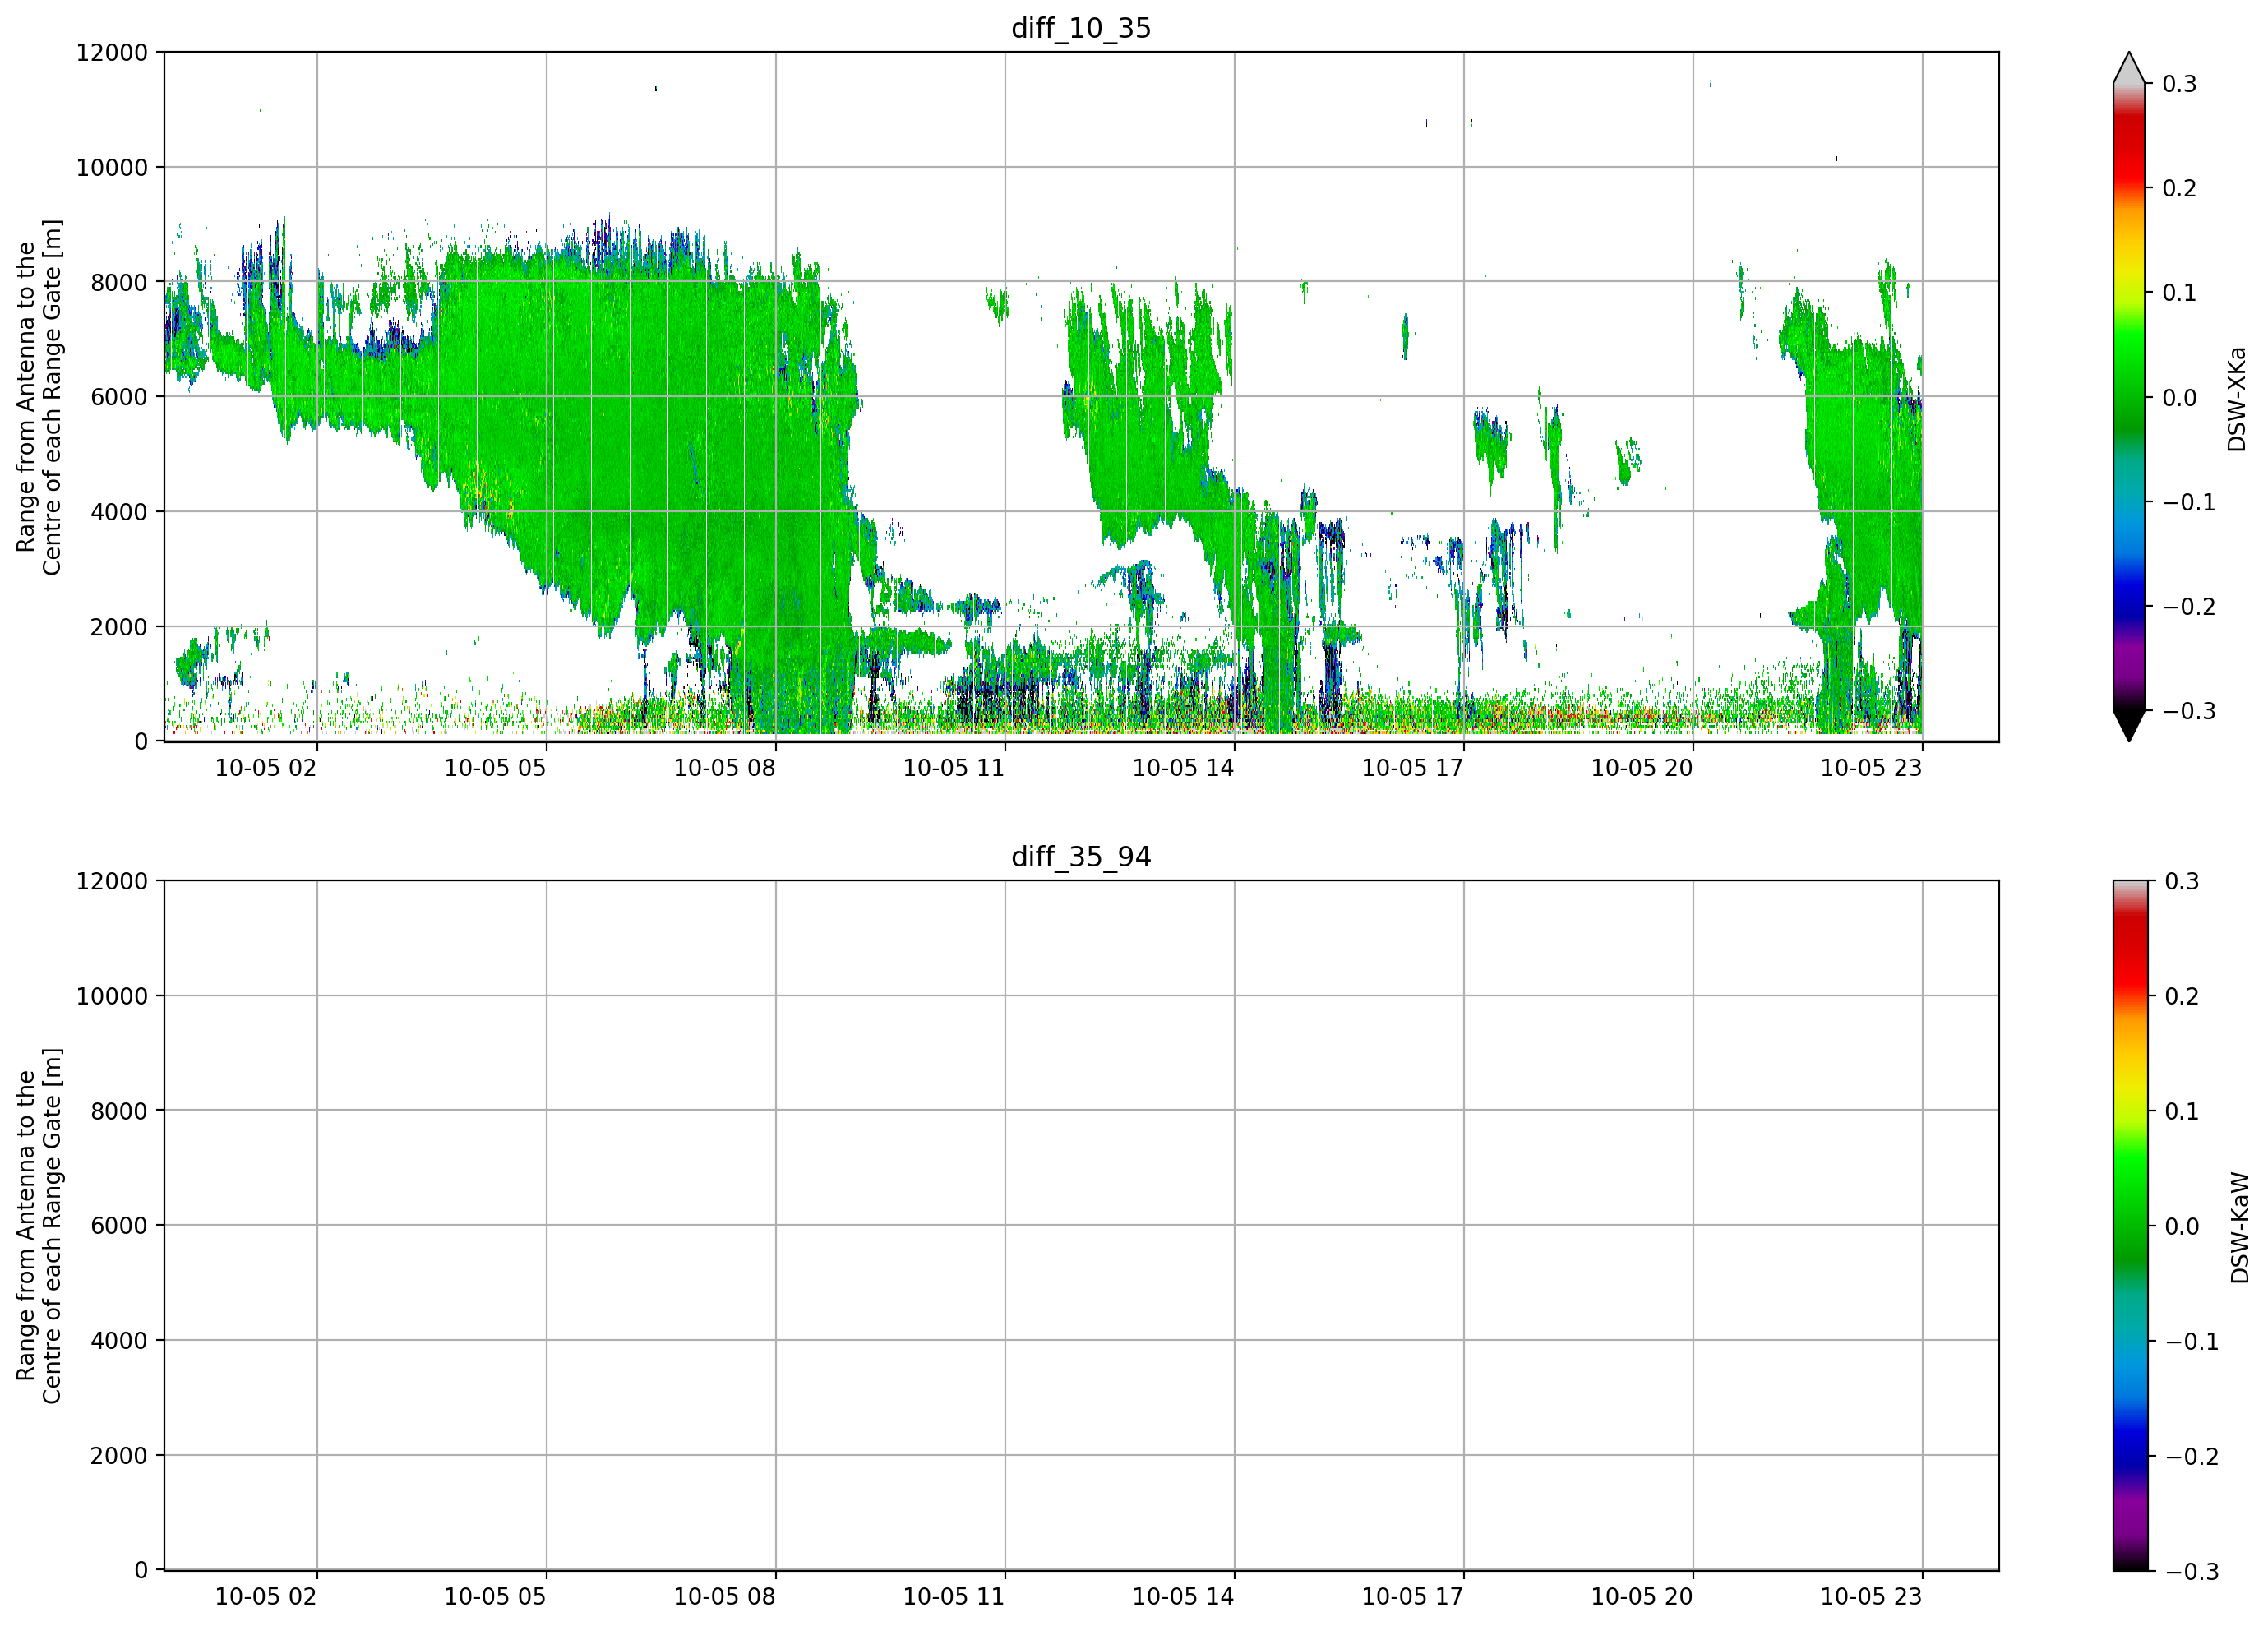This screenshot has height=1626, width=2268.
Task: Click the '10-05 08' x-tick under diff_35_94
Action: 725,1597
